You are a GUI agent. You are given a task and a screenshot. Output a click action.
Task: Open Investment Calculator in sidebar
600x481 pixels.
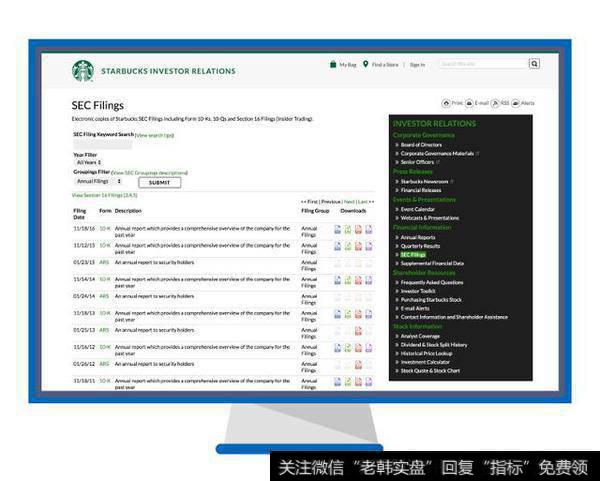425,362
